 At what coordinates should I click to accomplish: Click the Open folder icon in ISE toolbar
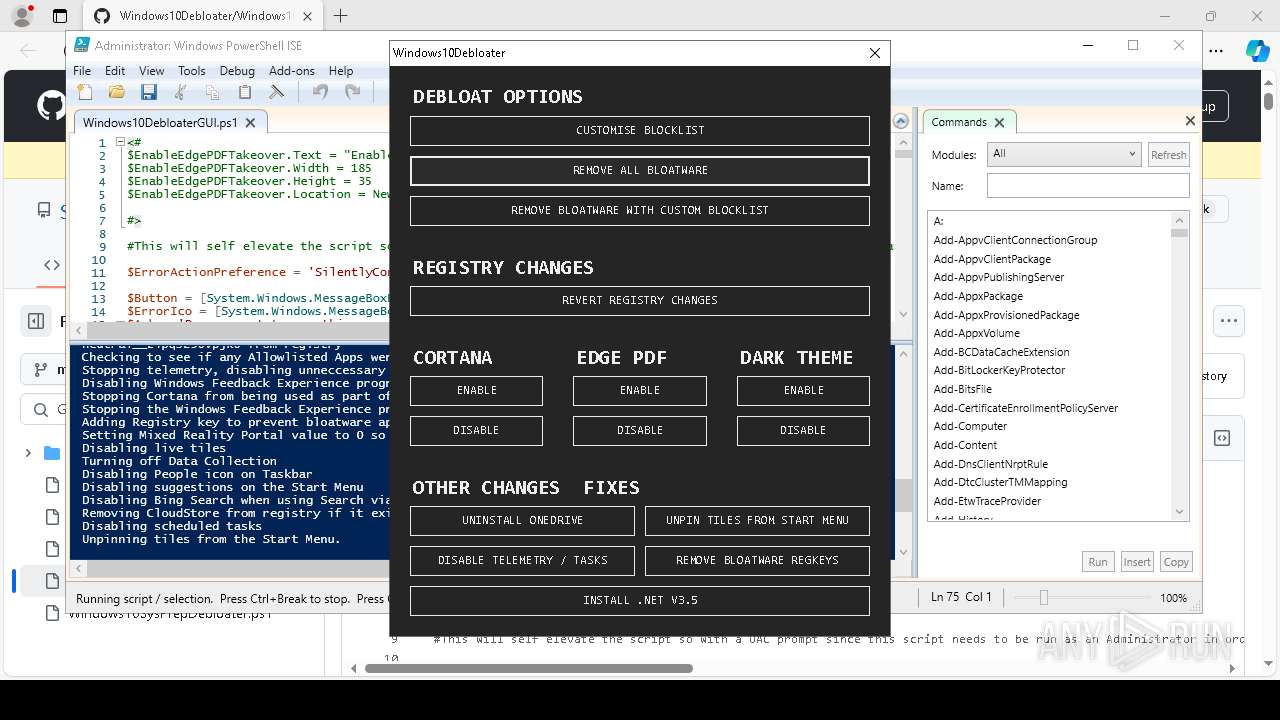(117, 92)
